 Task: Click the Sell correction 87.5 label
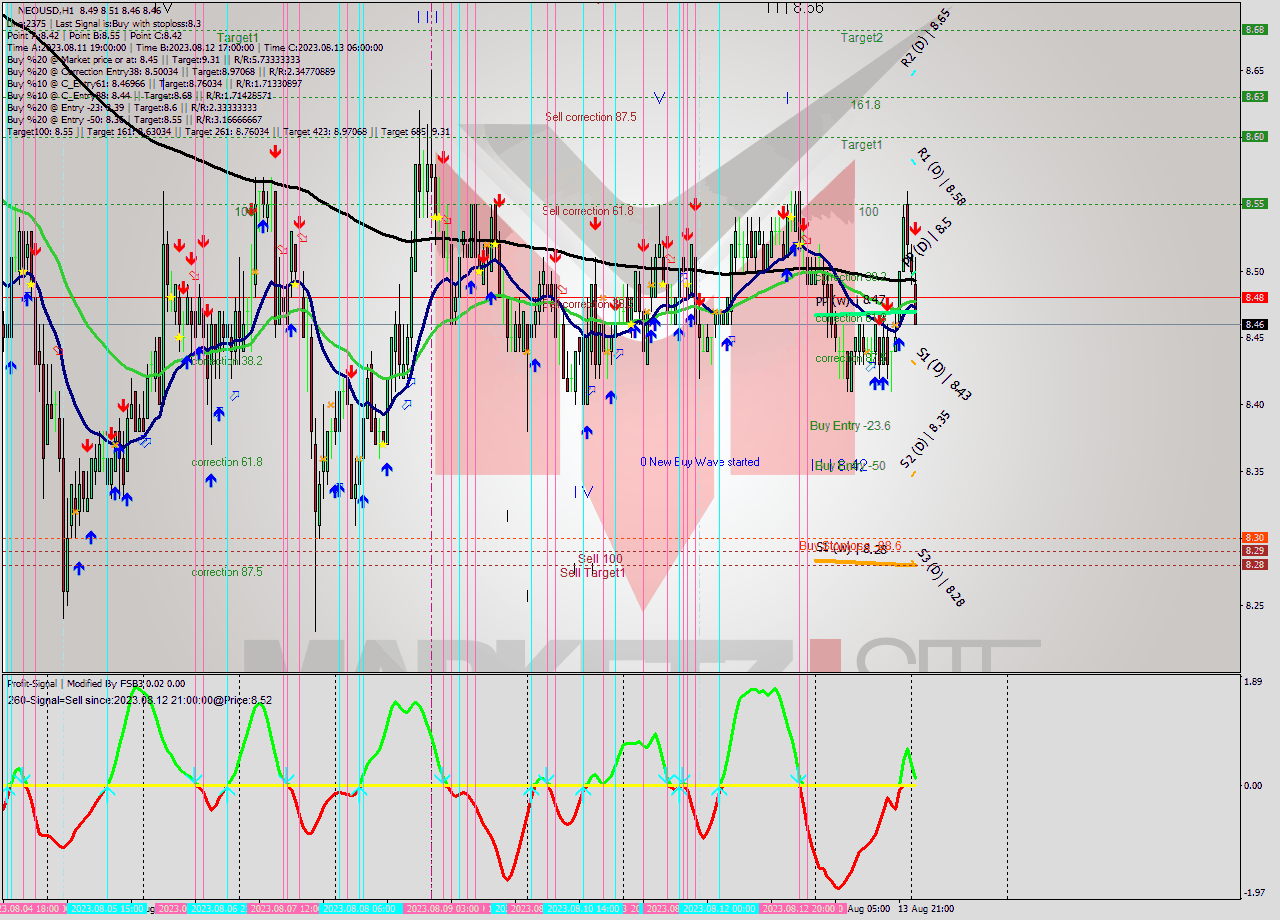(x=590, y=117)
